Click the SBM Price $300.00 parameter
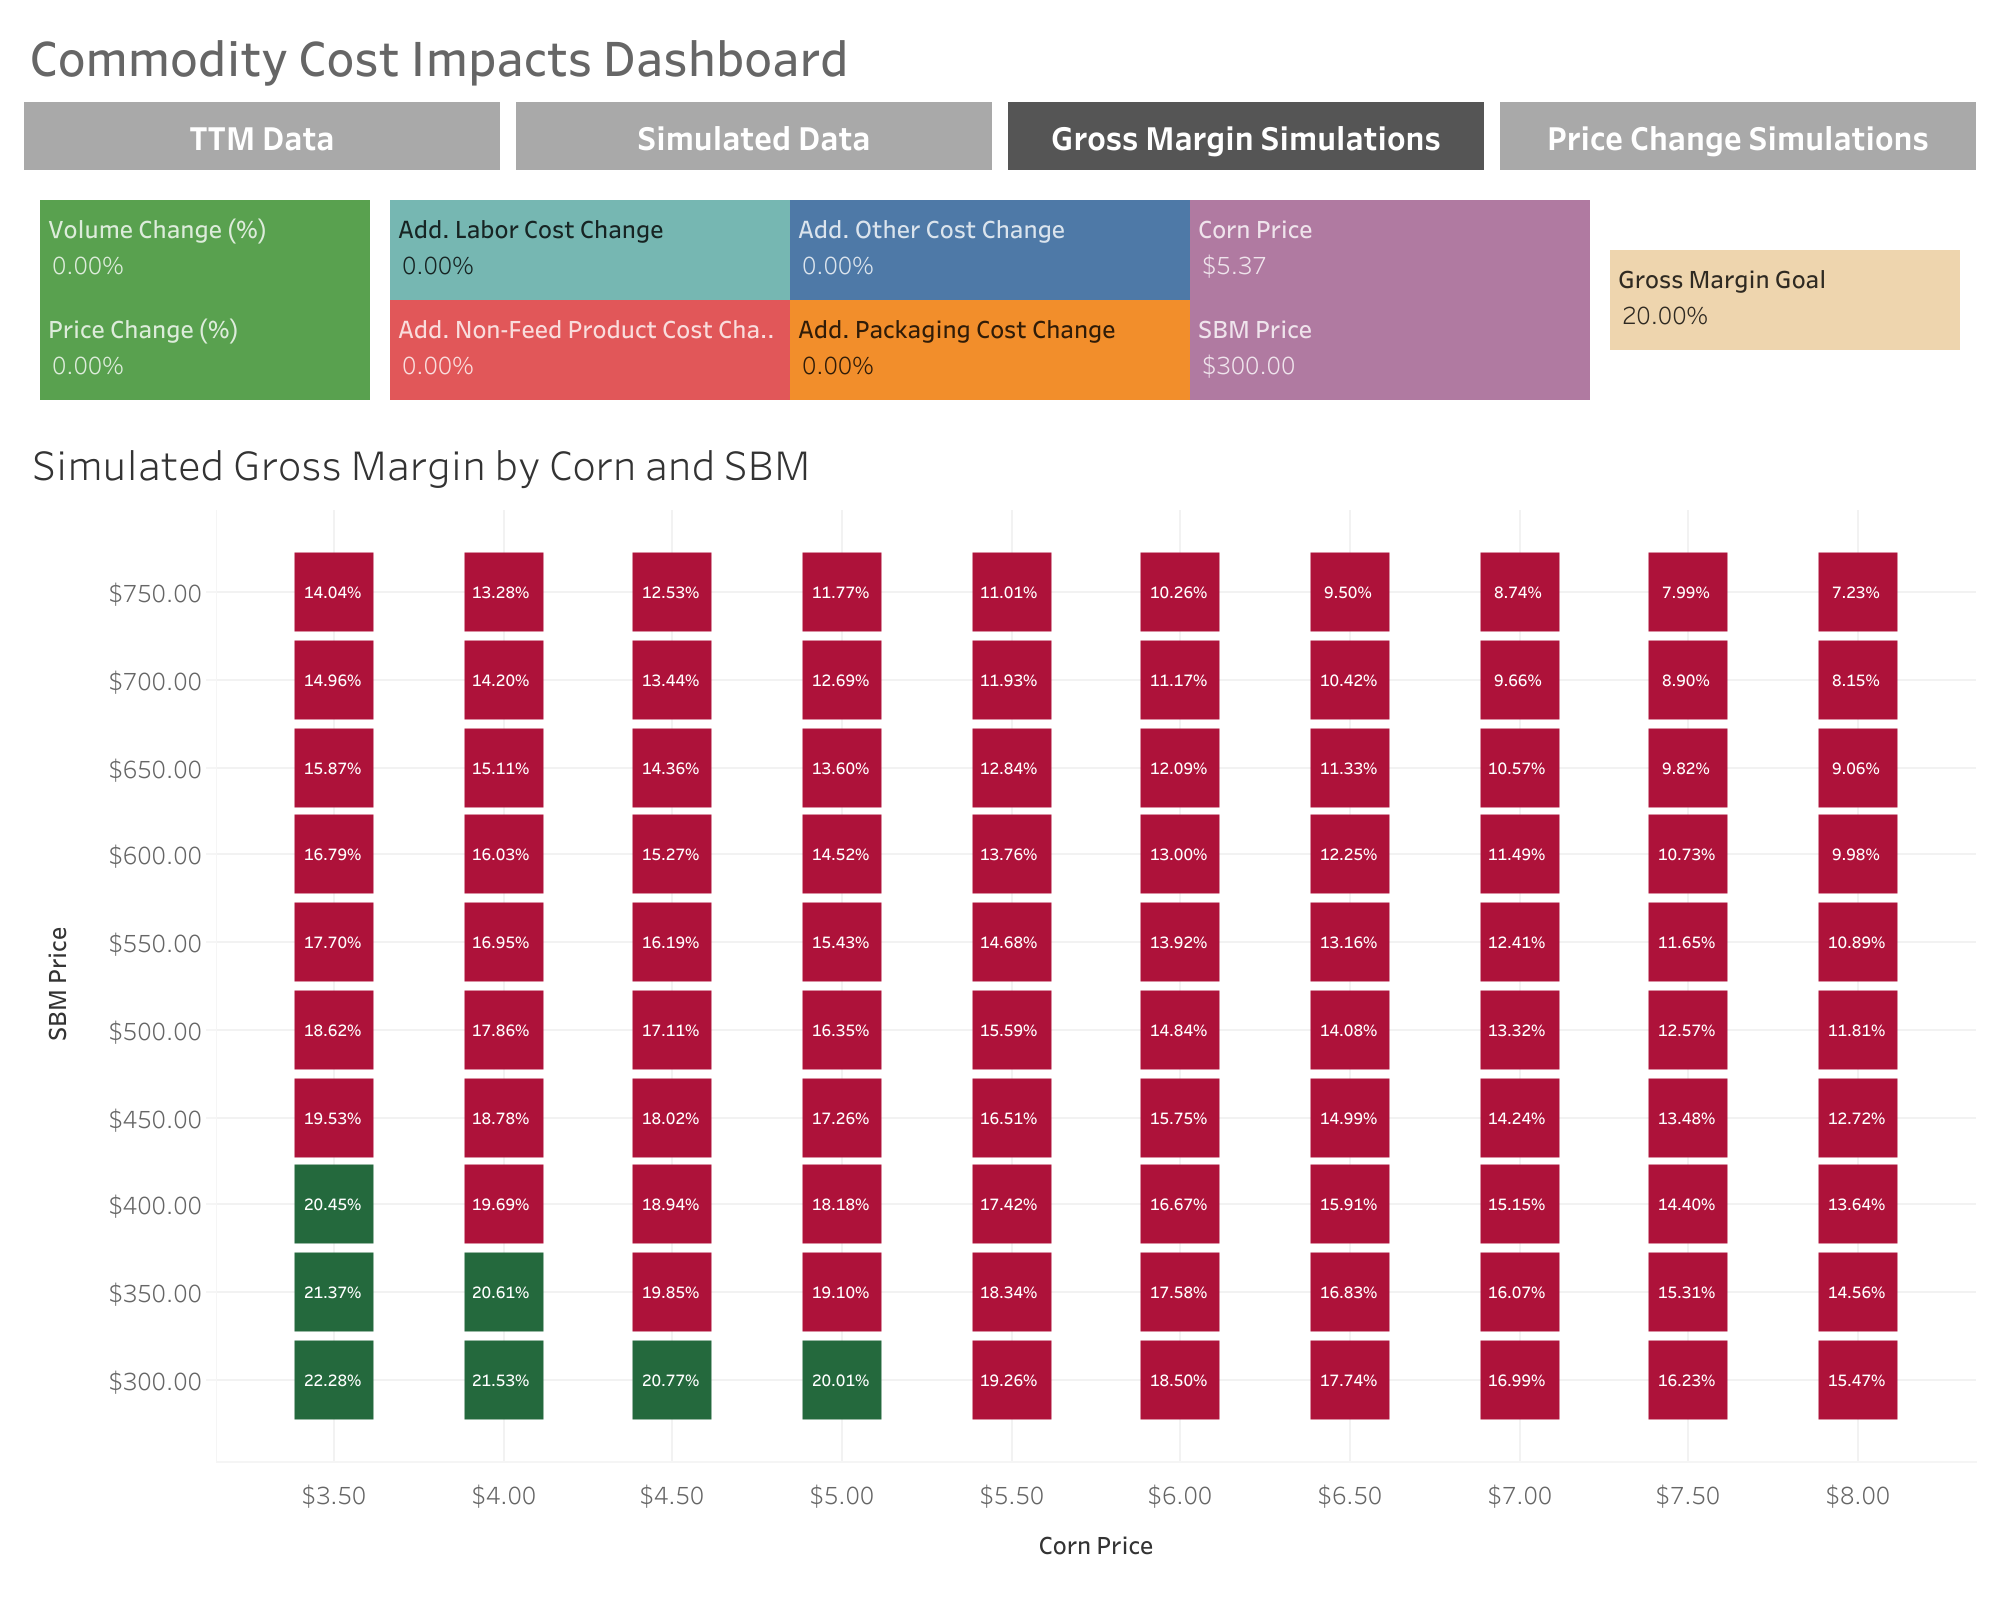 click(1390, 350)
